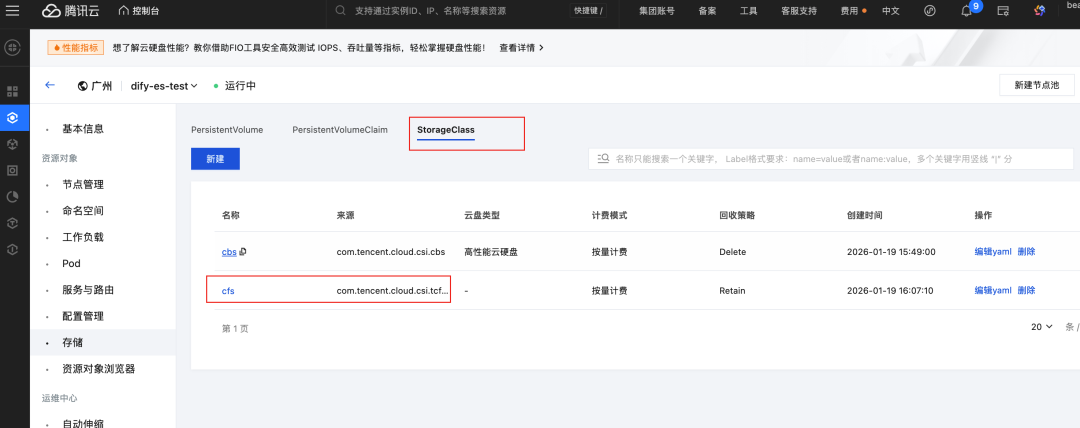Click the Retain reclaim policy cell
The width and height of the screenshot is (1080, 428).
tap(732, 291)
